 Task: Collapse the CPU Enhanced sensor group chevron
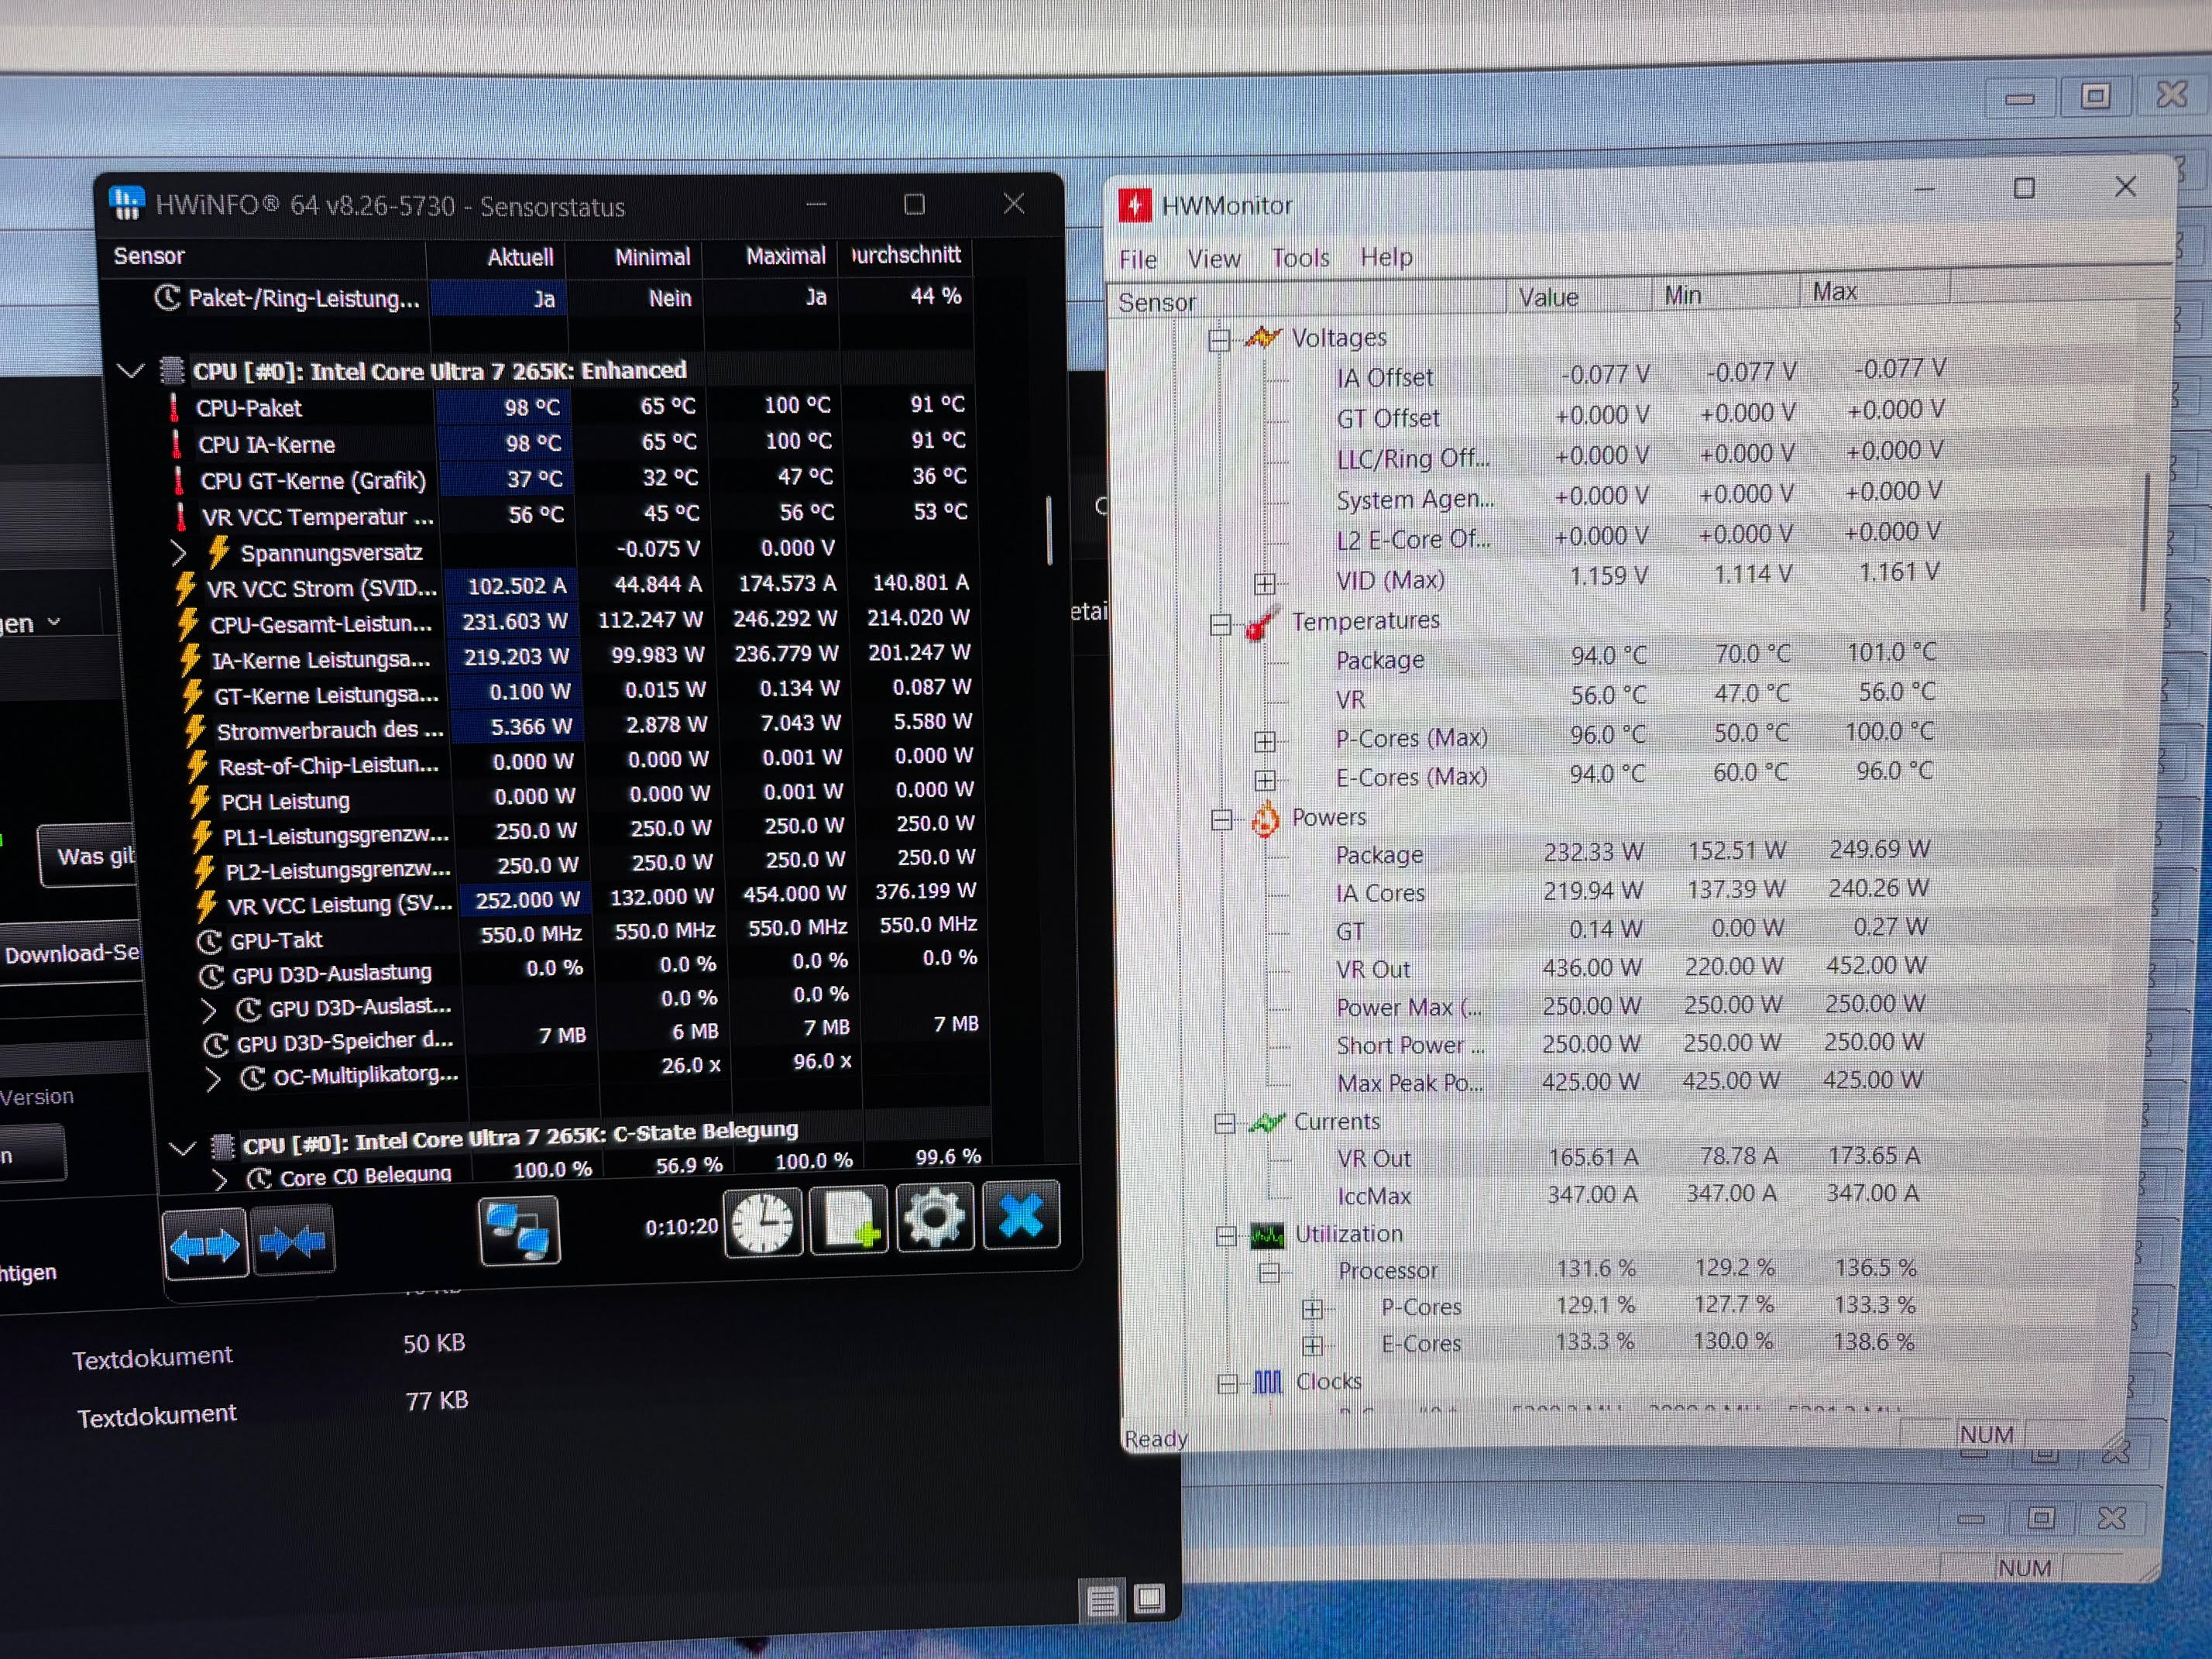tap(131, 371)
